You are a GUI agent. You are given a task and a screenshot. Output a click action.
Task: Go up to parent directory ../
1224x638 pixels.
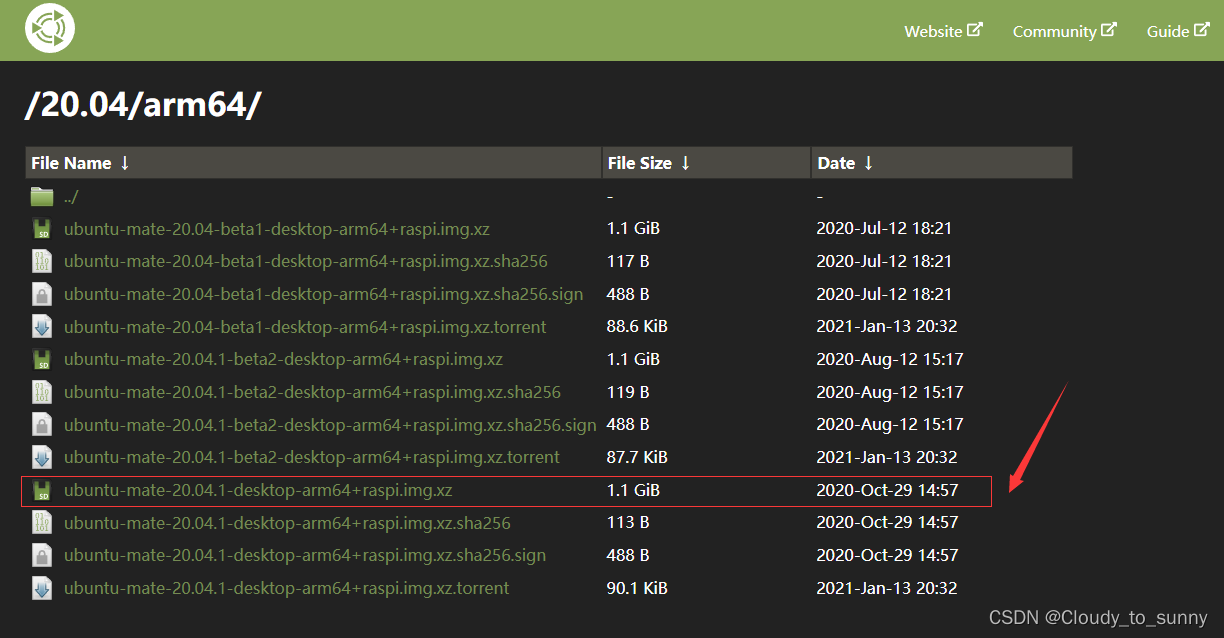click(71, 197)
